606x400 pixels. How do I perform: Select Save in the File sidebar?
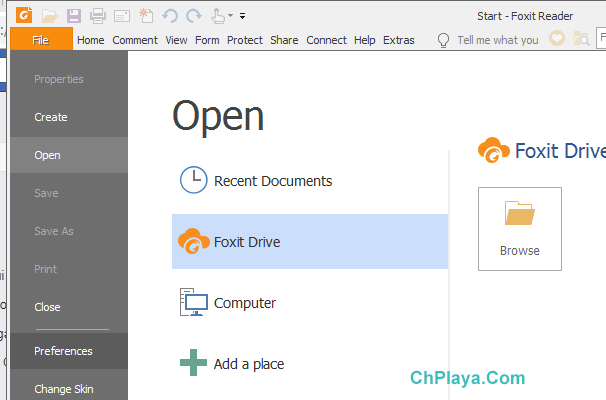[x=69, y=193]
